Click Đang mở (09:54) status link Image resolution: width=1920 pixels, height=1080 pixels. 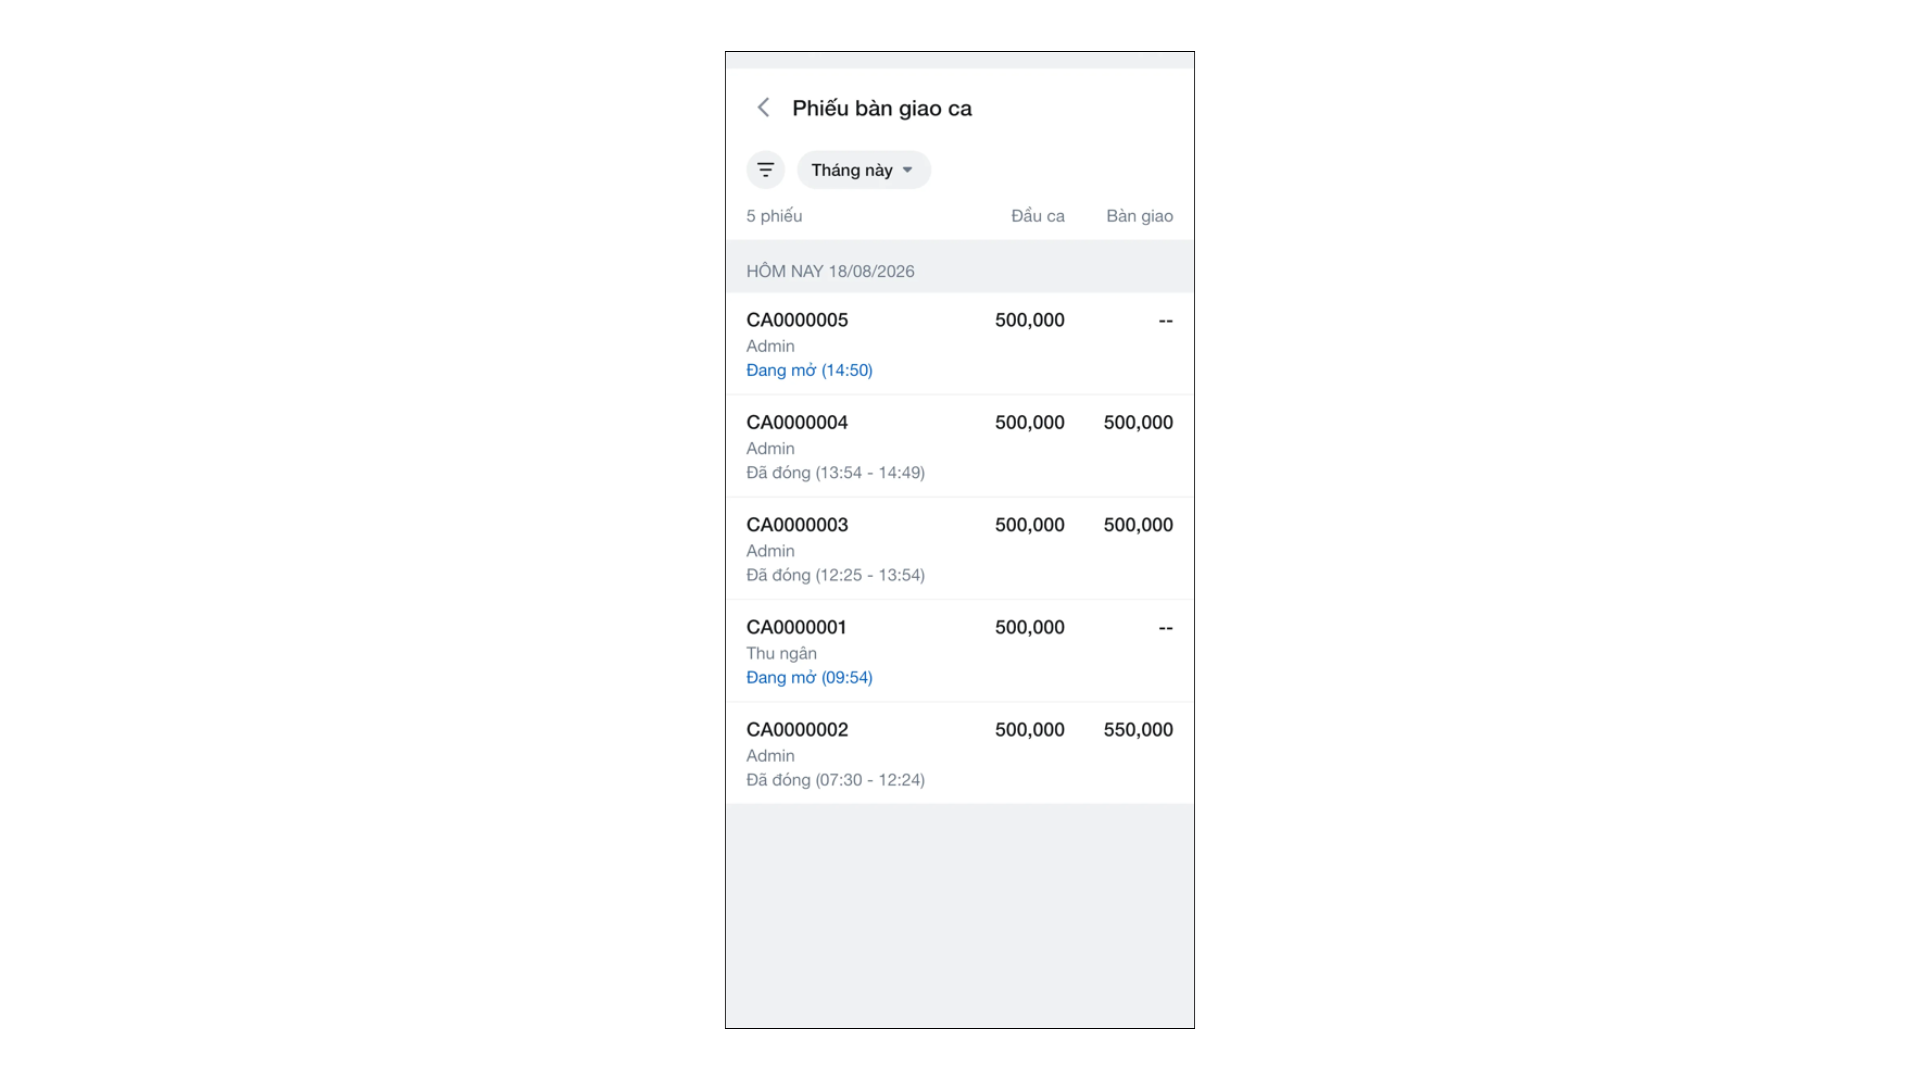tap(809, 677)
